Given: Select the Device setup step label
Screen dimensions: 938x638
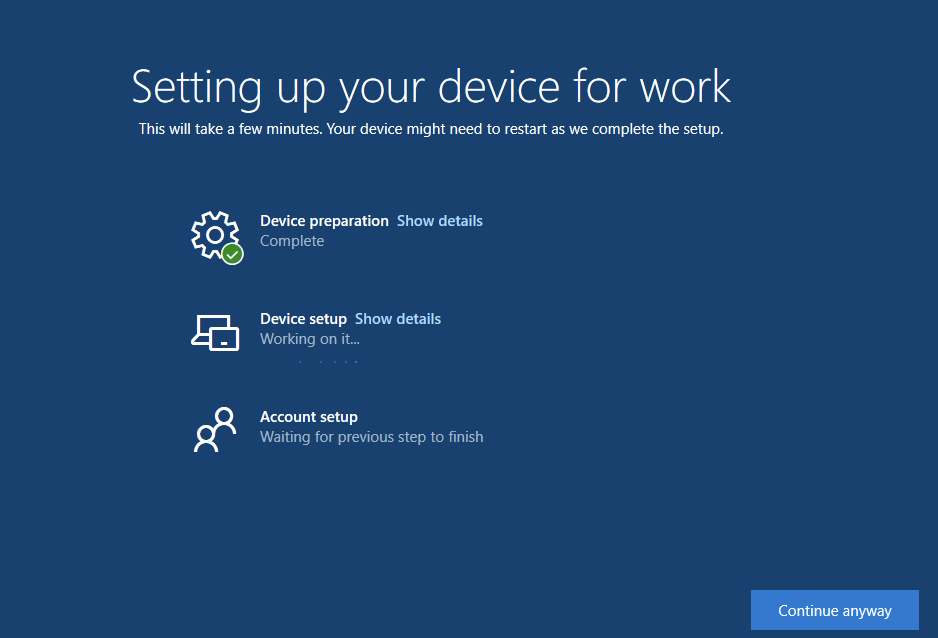Looking at the screenshot, I should point(303,319).
